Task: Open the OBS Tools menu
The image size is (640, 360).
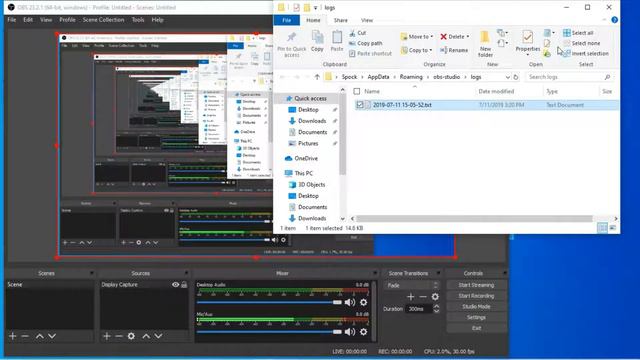Action: [138, 20]
